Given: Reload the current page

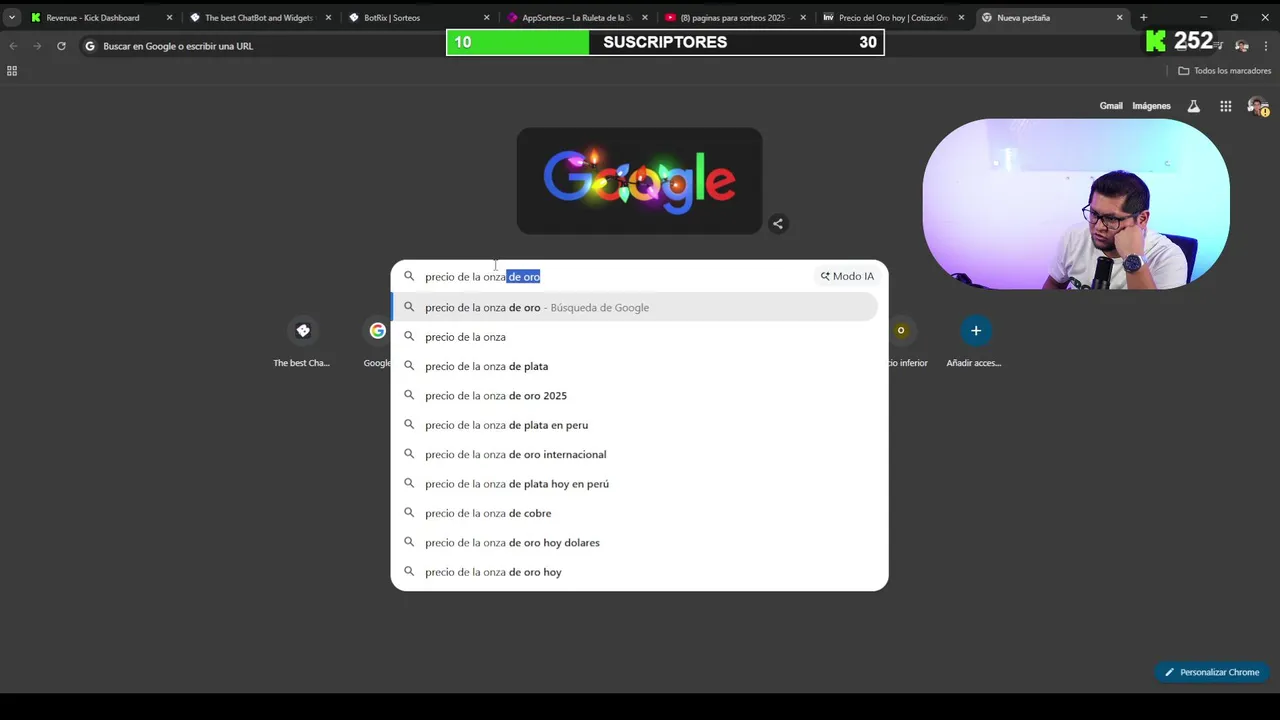Looking at the screenshot, I should point(61,46).
